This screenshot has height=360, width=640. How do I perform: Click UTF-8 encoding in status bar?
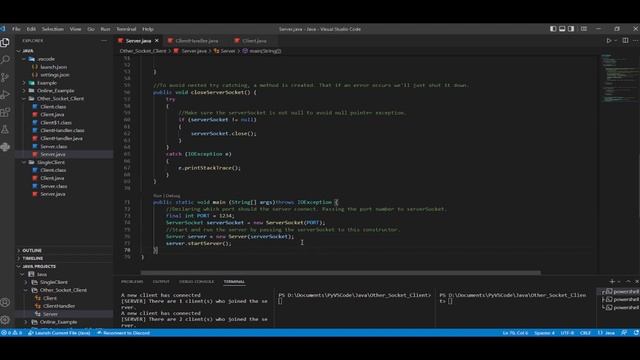567,333
